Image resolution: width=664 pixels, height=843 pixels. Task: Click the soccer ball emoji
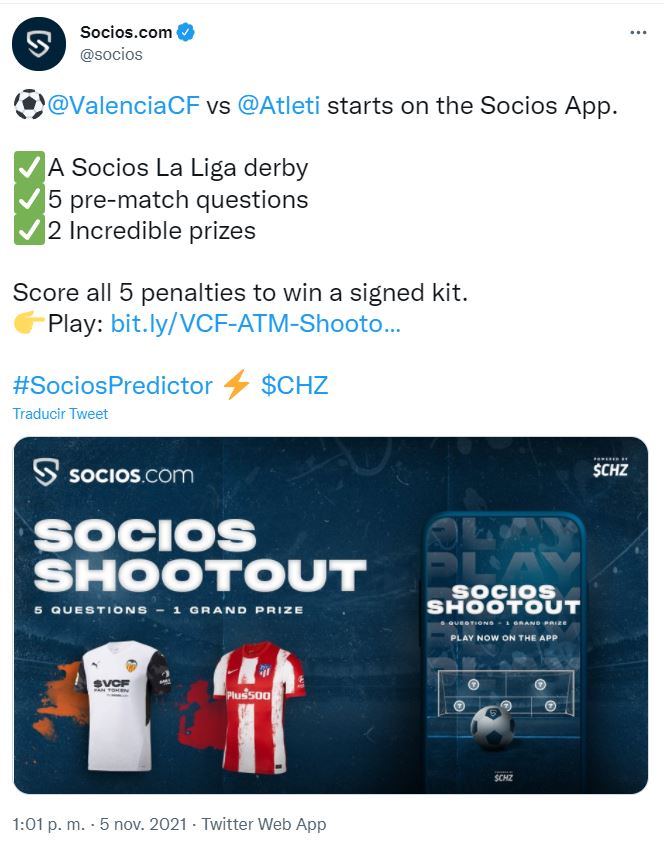tap(28, 105)
